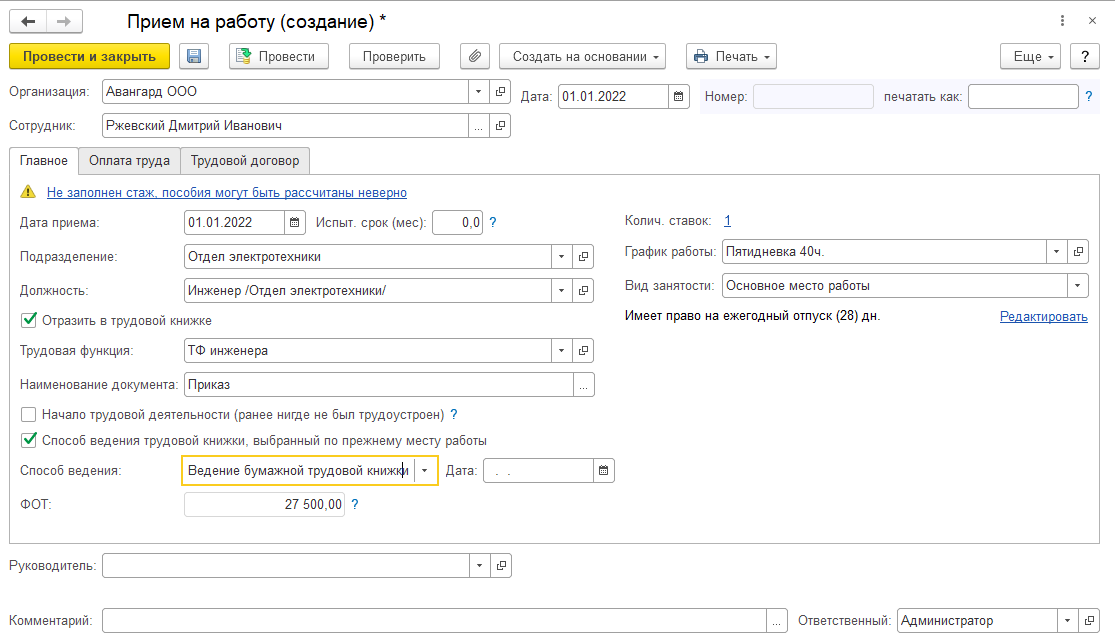This screenshot has height=643, width=1115.
Task: Expand the Подразделение dropdown list
Action: point(561,257)
